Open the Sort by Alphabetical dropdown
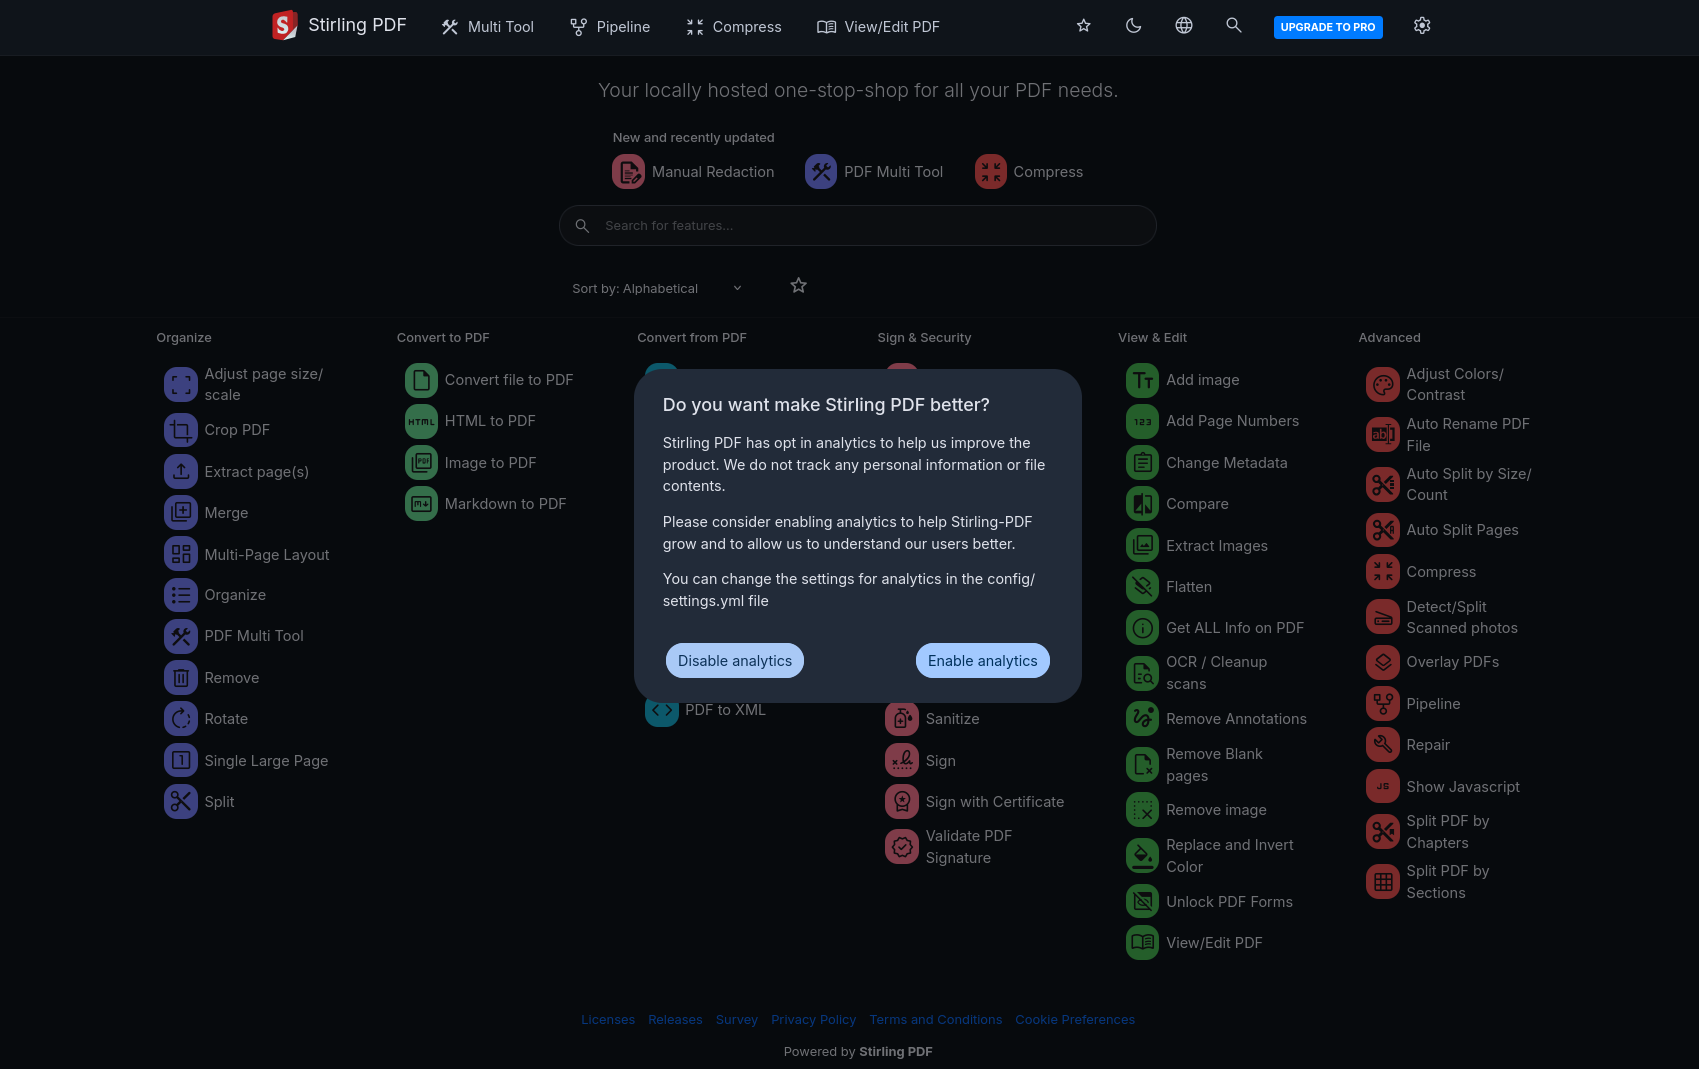 [x=657, y=289]
